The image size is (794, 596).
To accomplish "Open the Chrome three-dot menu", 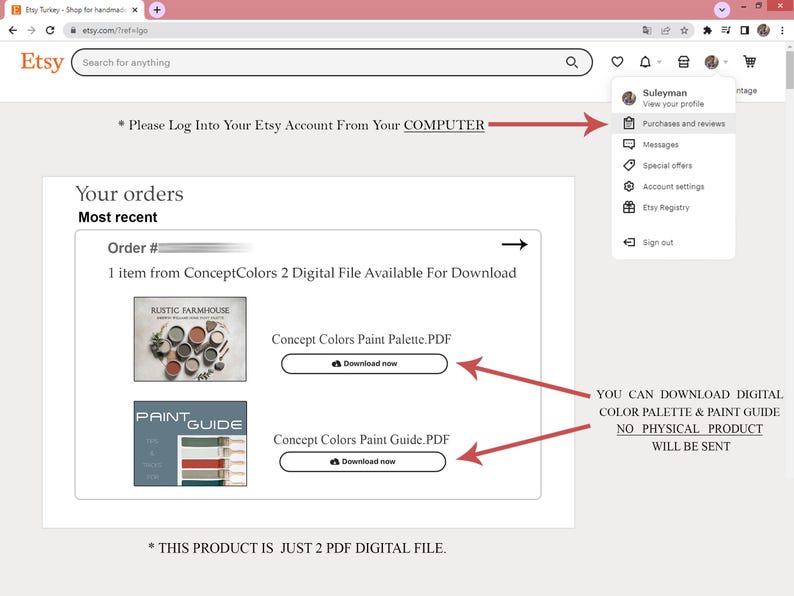I will point(782,30).
